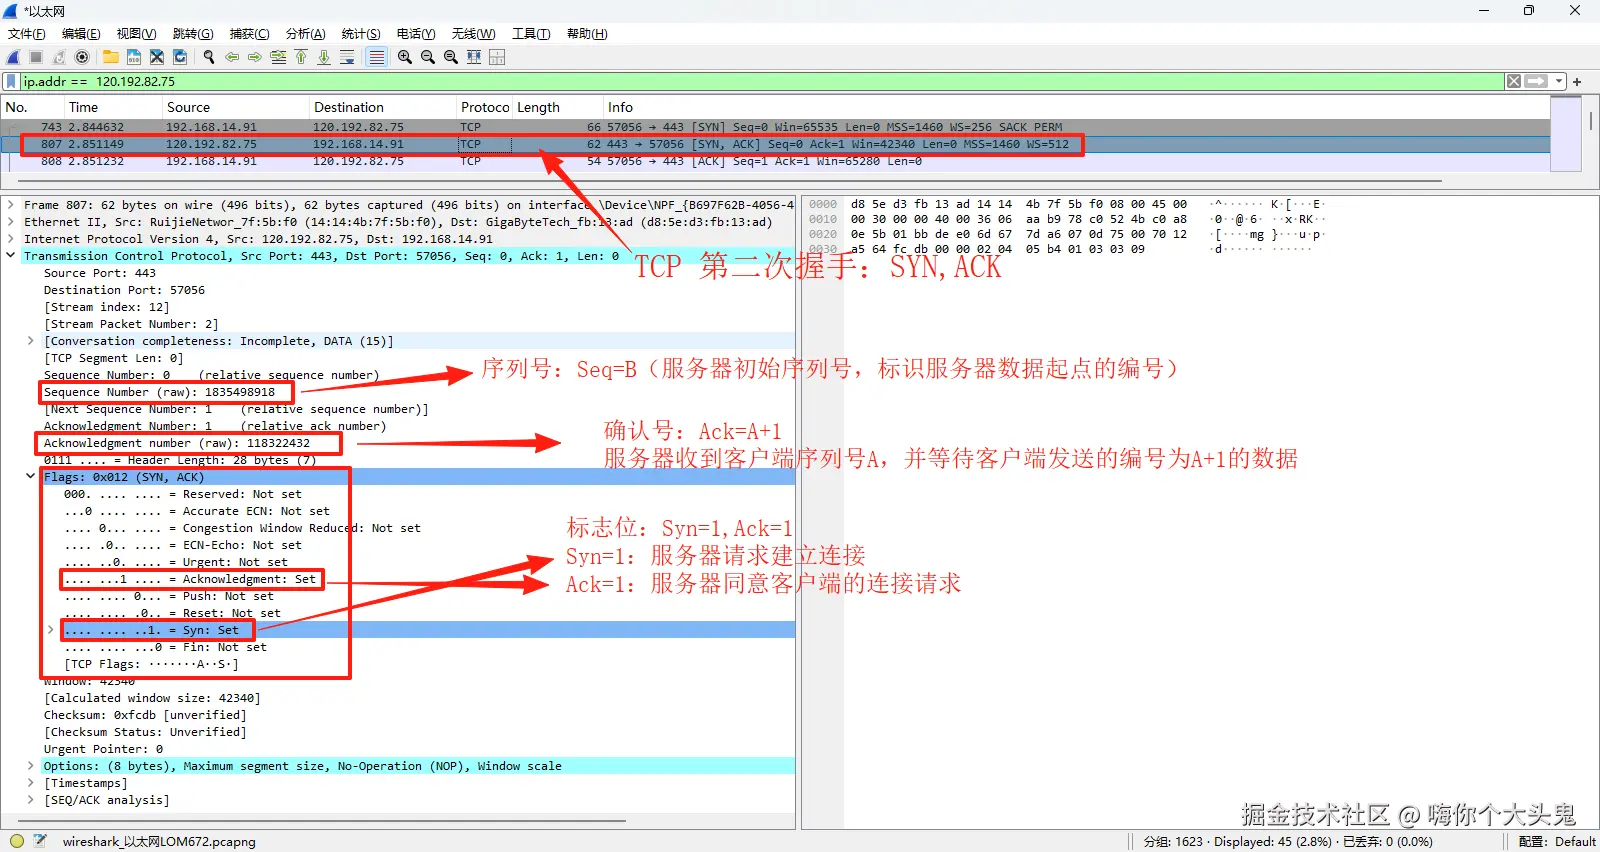Go back in packet history arrow
1600x852 pixels.
coord(232,57)
